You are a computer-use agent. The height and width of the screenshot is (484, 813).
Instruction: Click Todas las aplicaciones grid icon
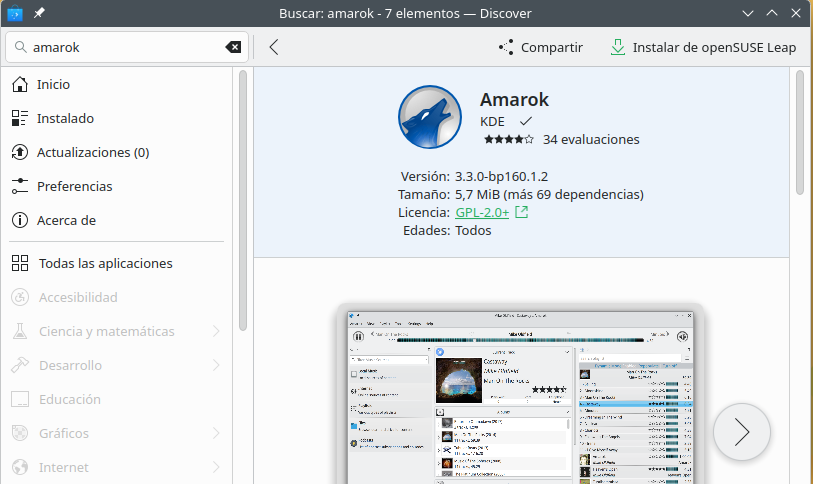(x=20, y=263)
